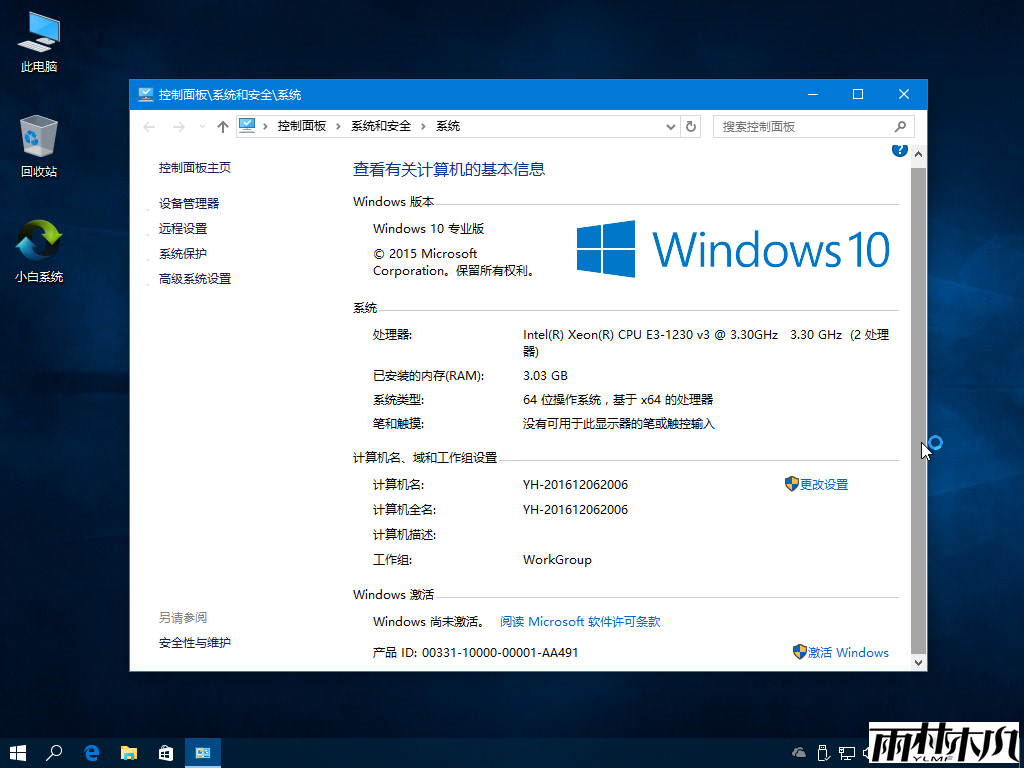Open 系统保护 from the sidebar
Image resolution: width=1024 pixels, height=768 pixels.
click(x=183, y=253)
